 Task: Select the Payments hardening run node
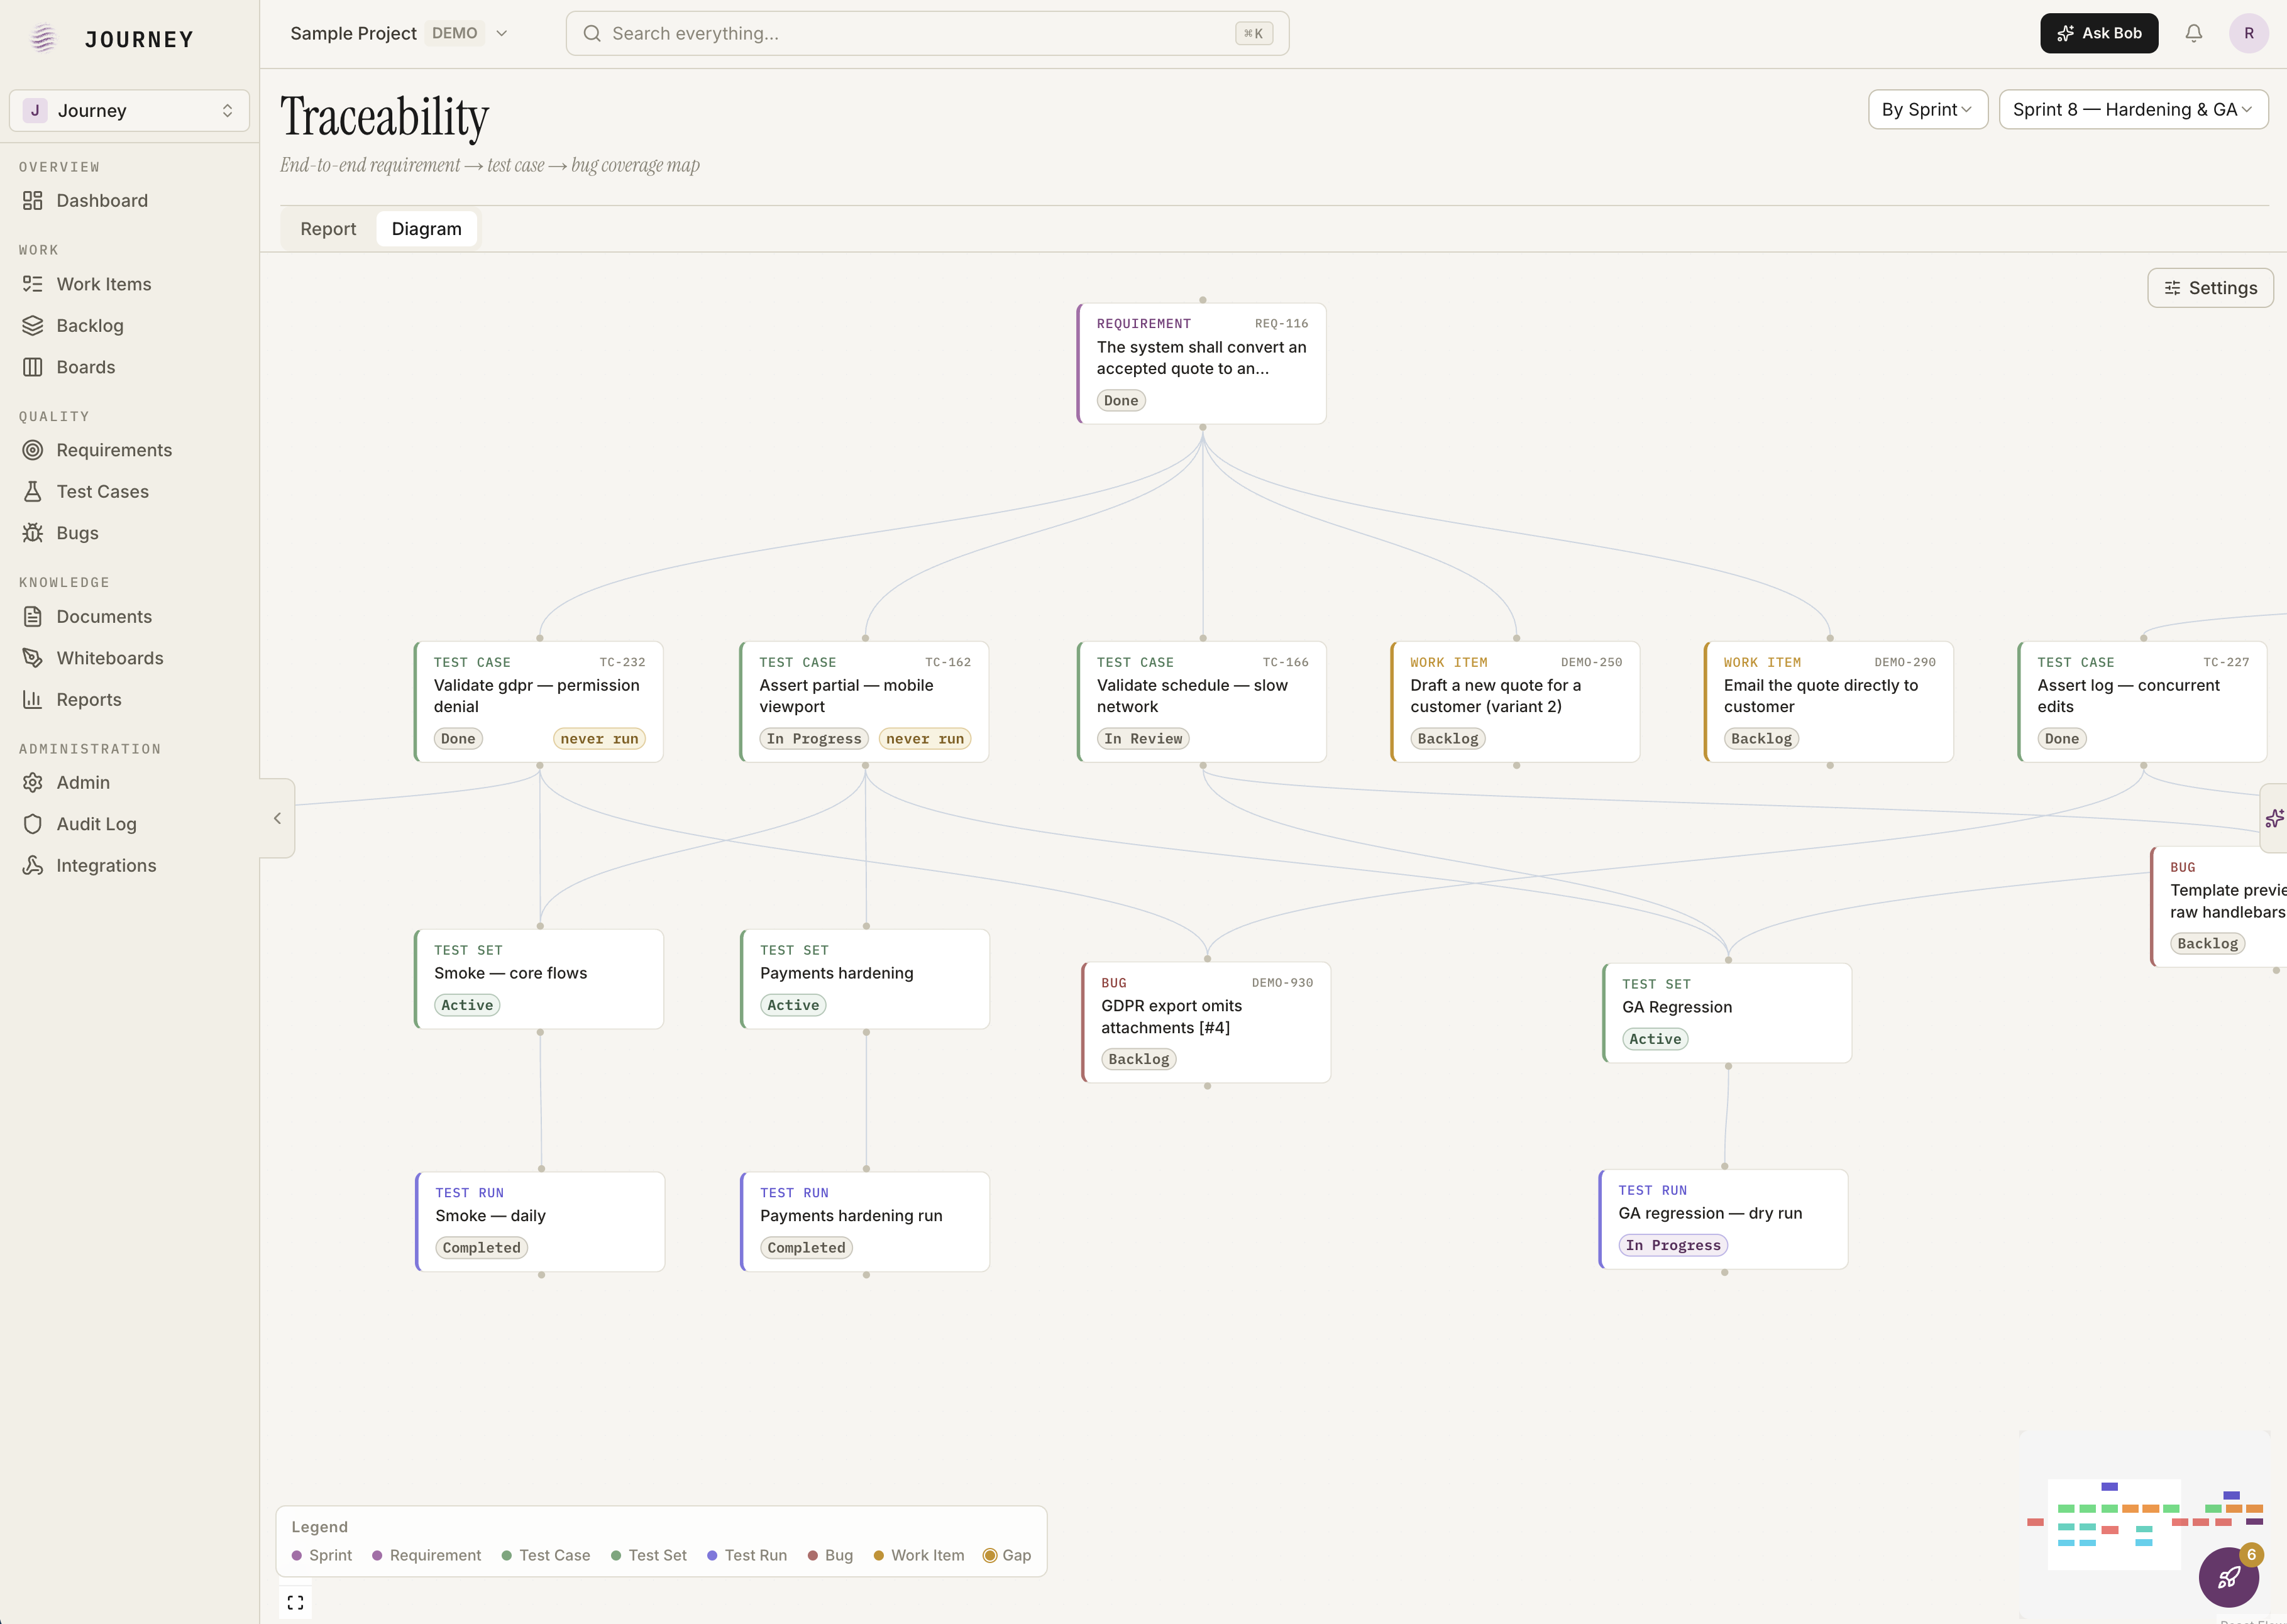coord(865,1221)
